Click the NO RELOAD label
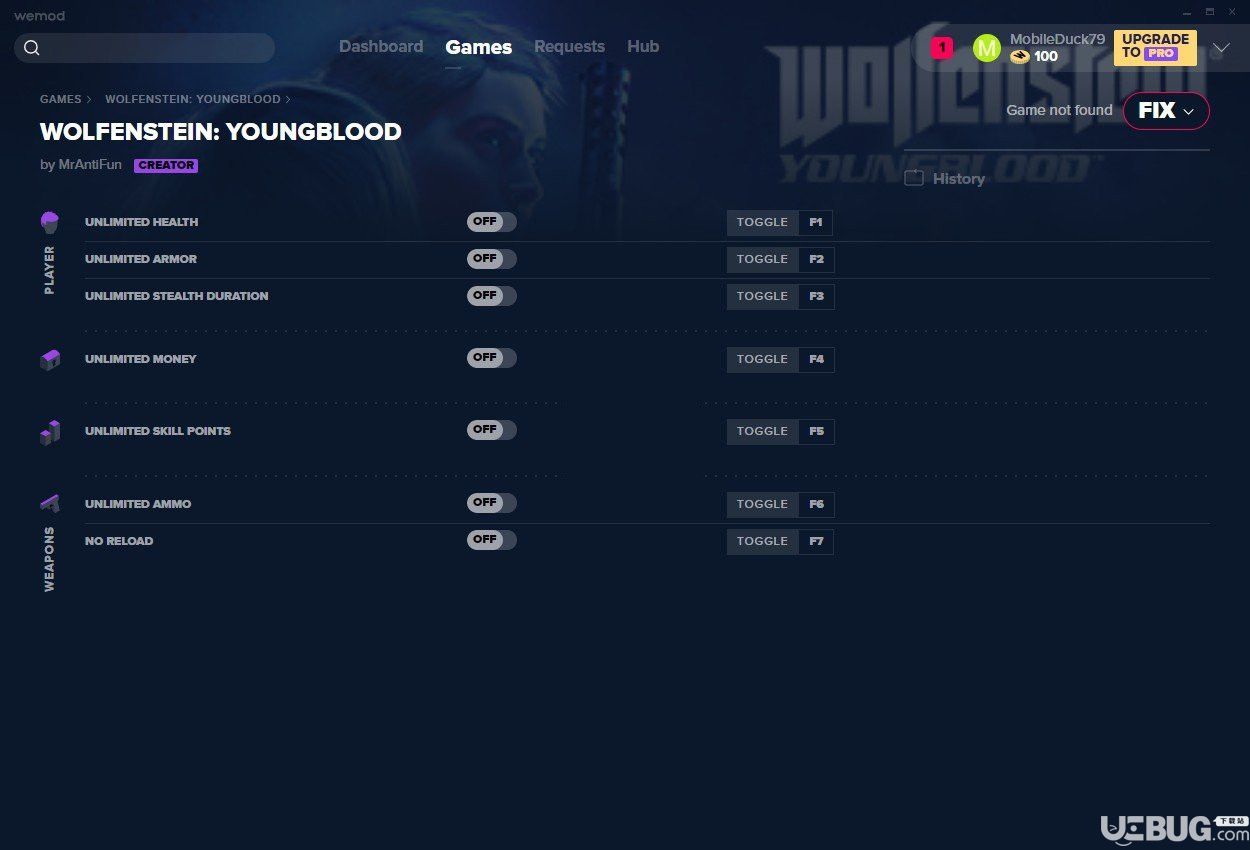Image resolution: width=1250 pixels, height=850 pixels. point(119,541)
